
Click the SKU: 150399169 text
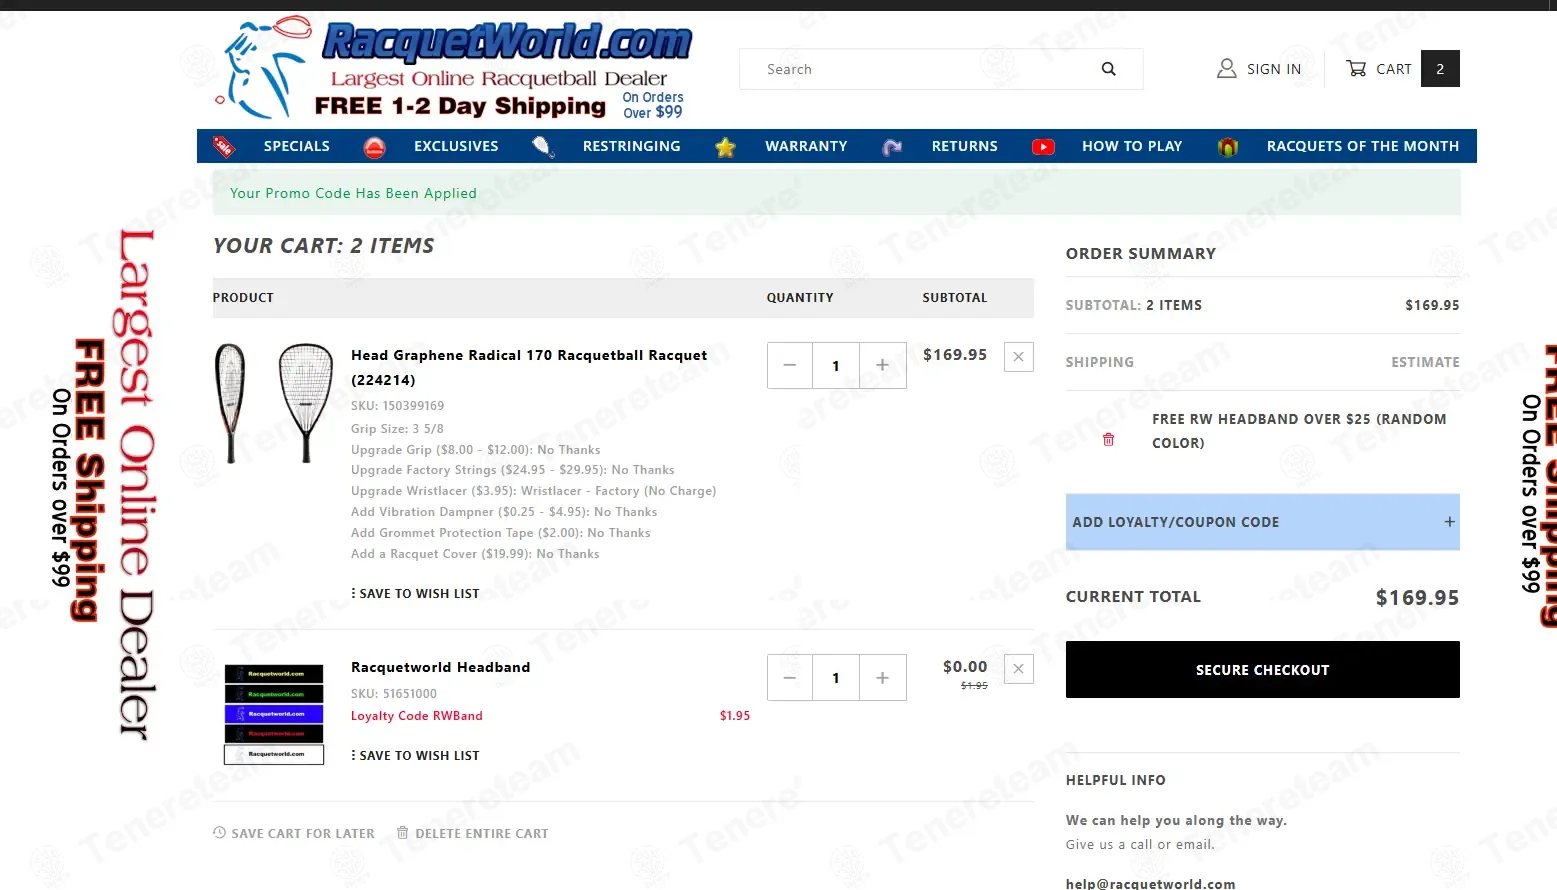pos(397,406)
